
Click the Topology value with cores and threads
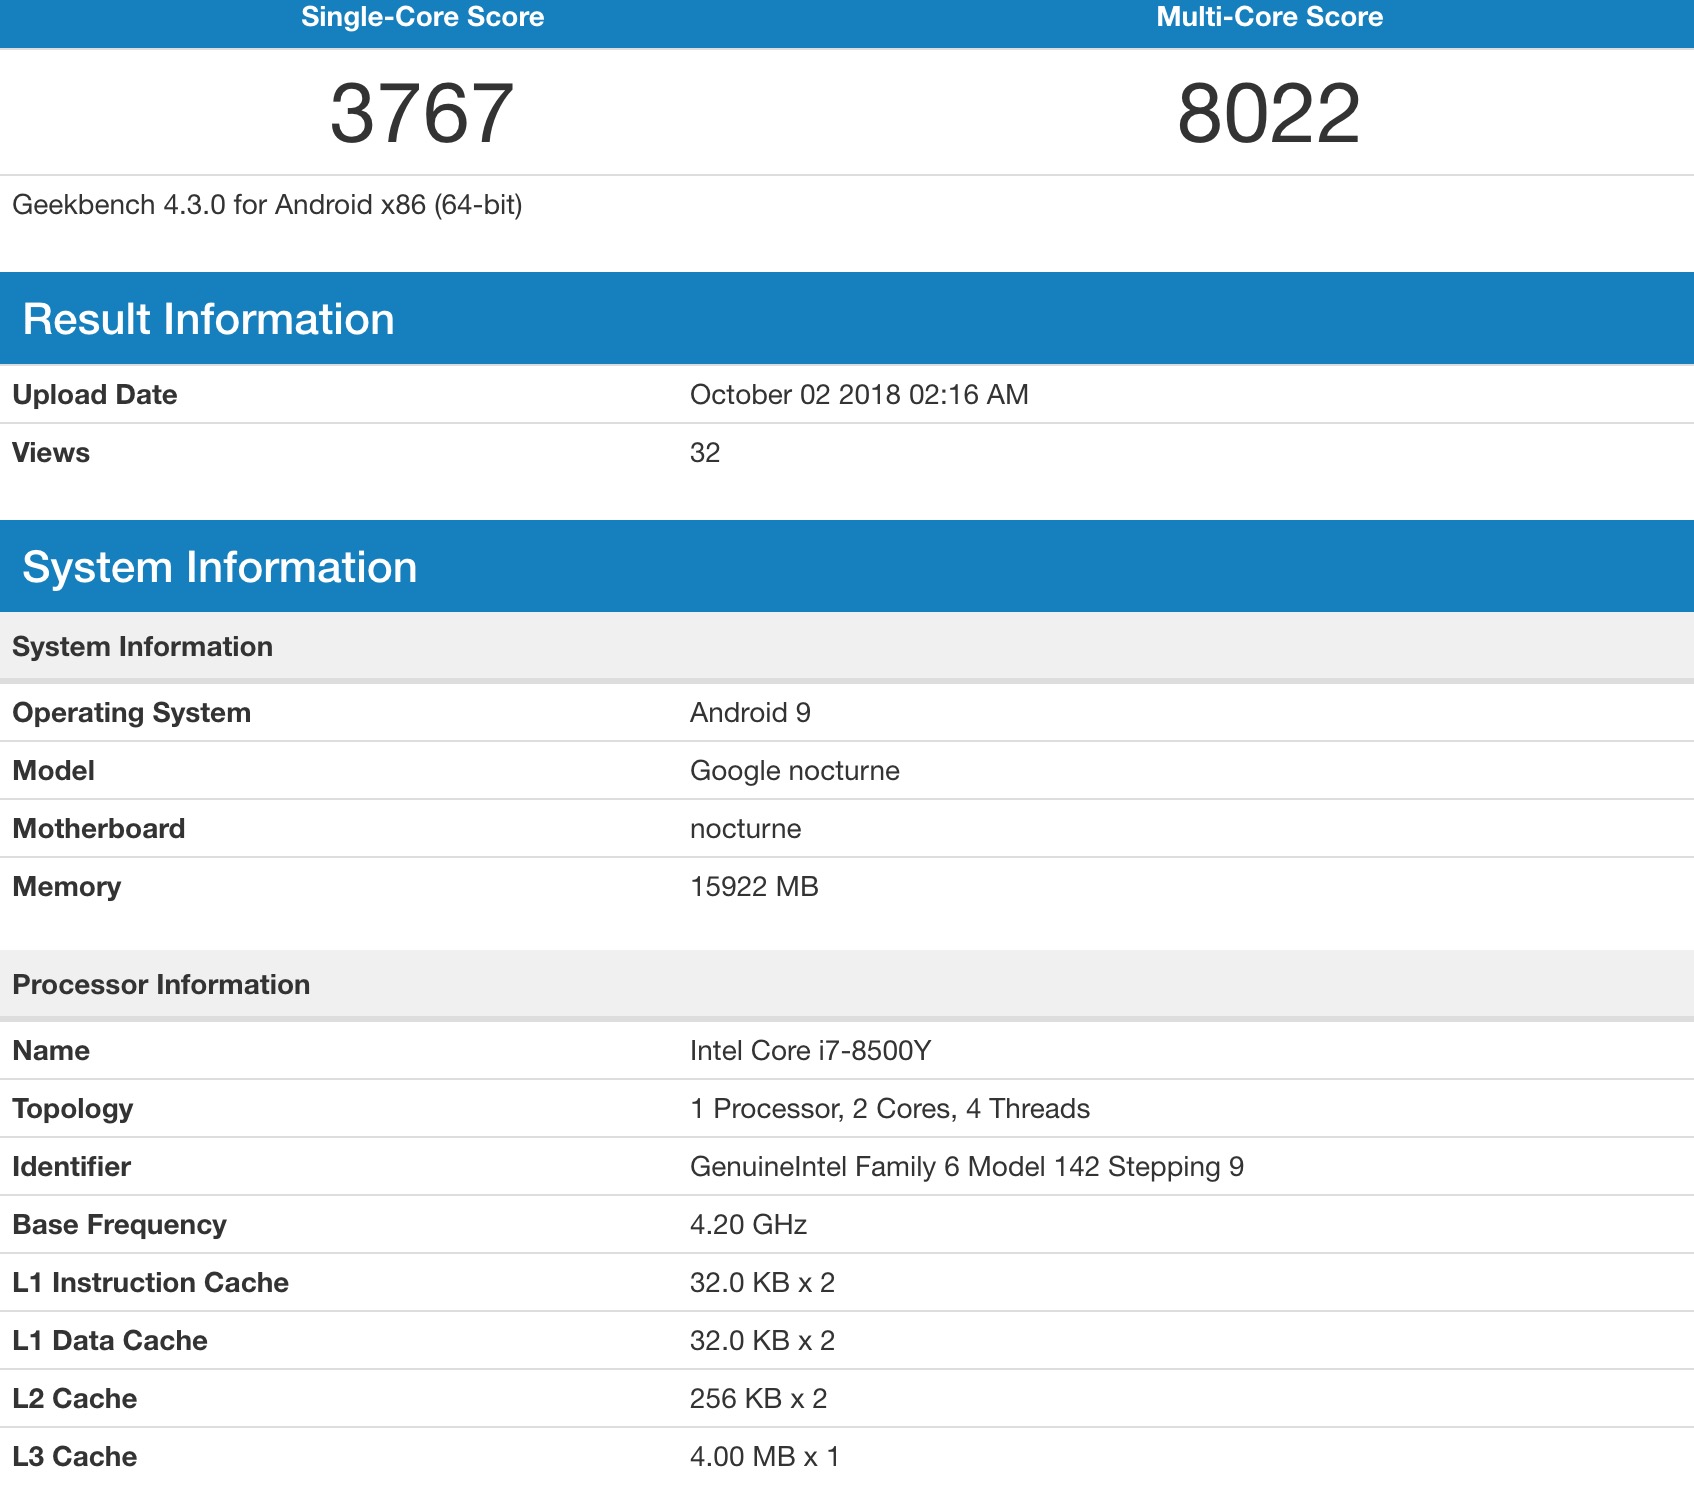point(889,1109)
